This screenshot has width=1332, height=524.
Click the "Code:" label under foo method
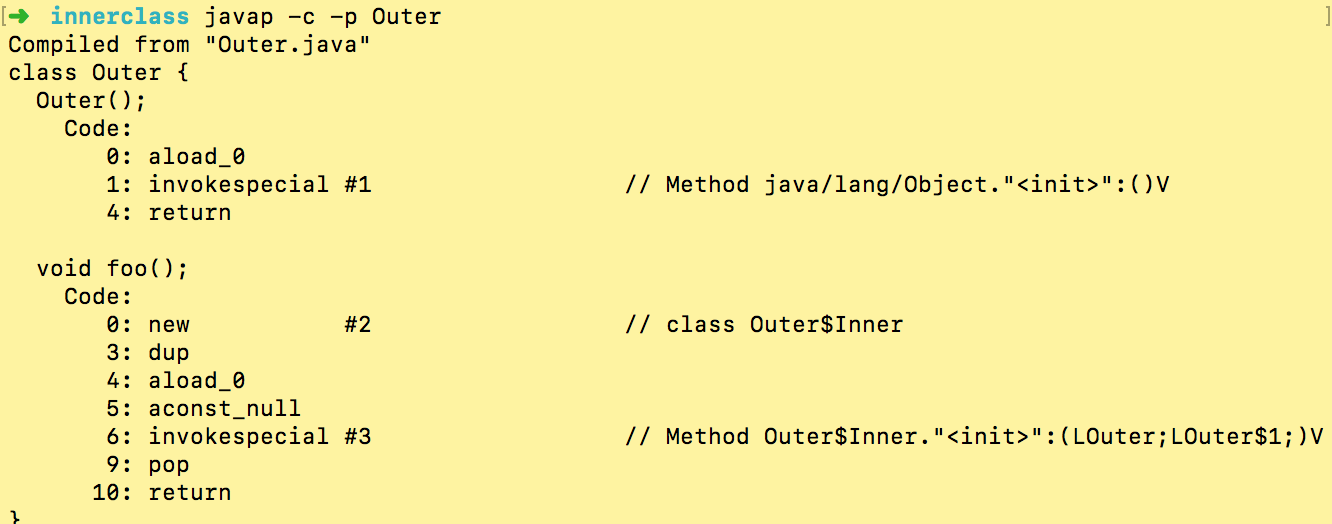click(98, 296)
